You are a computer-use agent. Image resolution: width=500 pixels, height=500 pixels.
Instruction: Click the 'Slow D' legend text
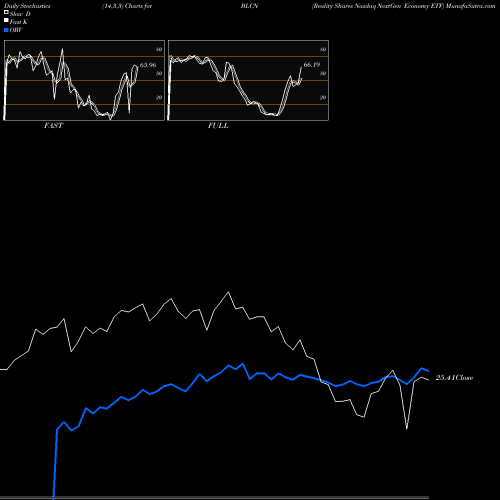point(20,14)
